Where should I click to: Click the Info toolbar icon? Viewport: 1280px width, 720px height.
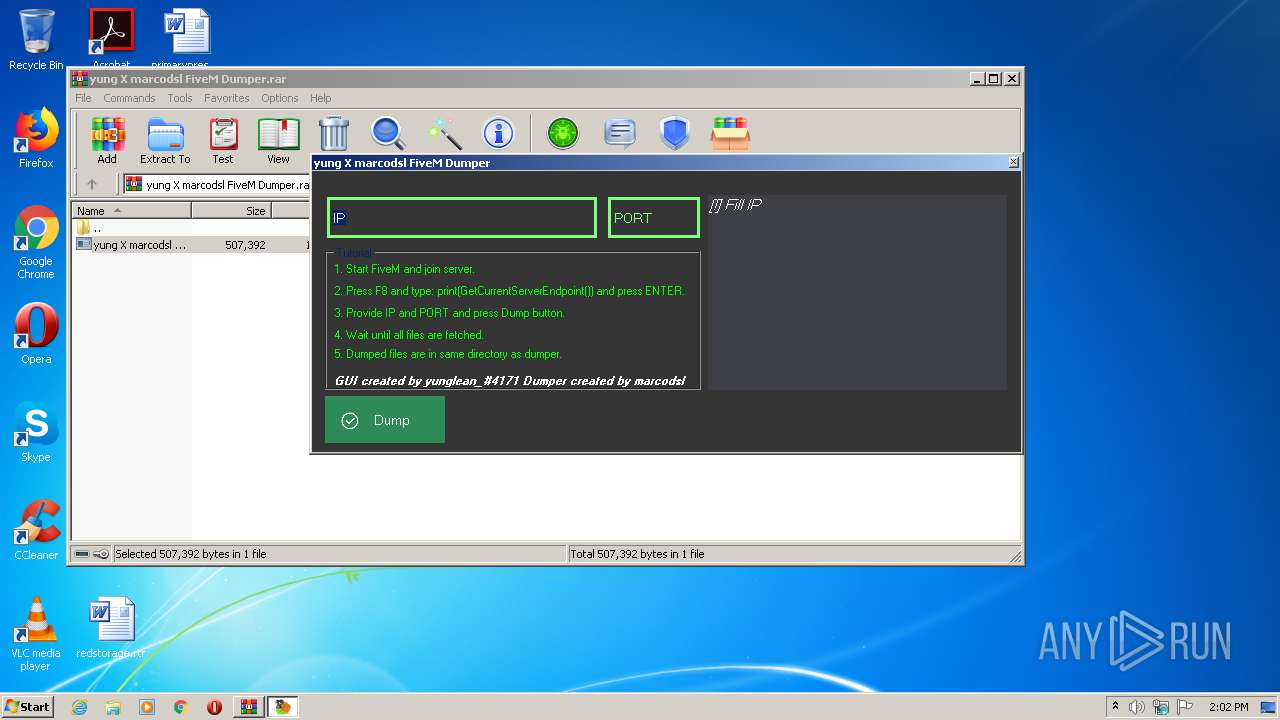498,134
